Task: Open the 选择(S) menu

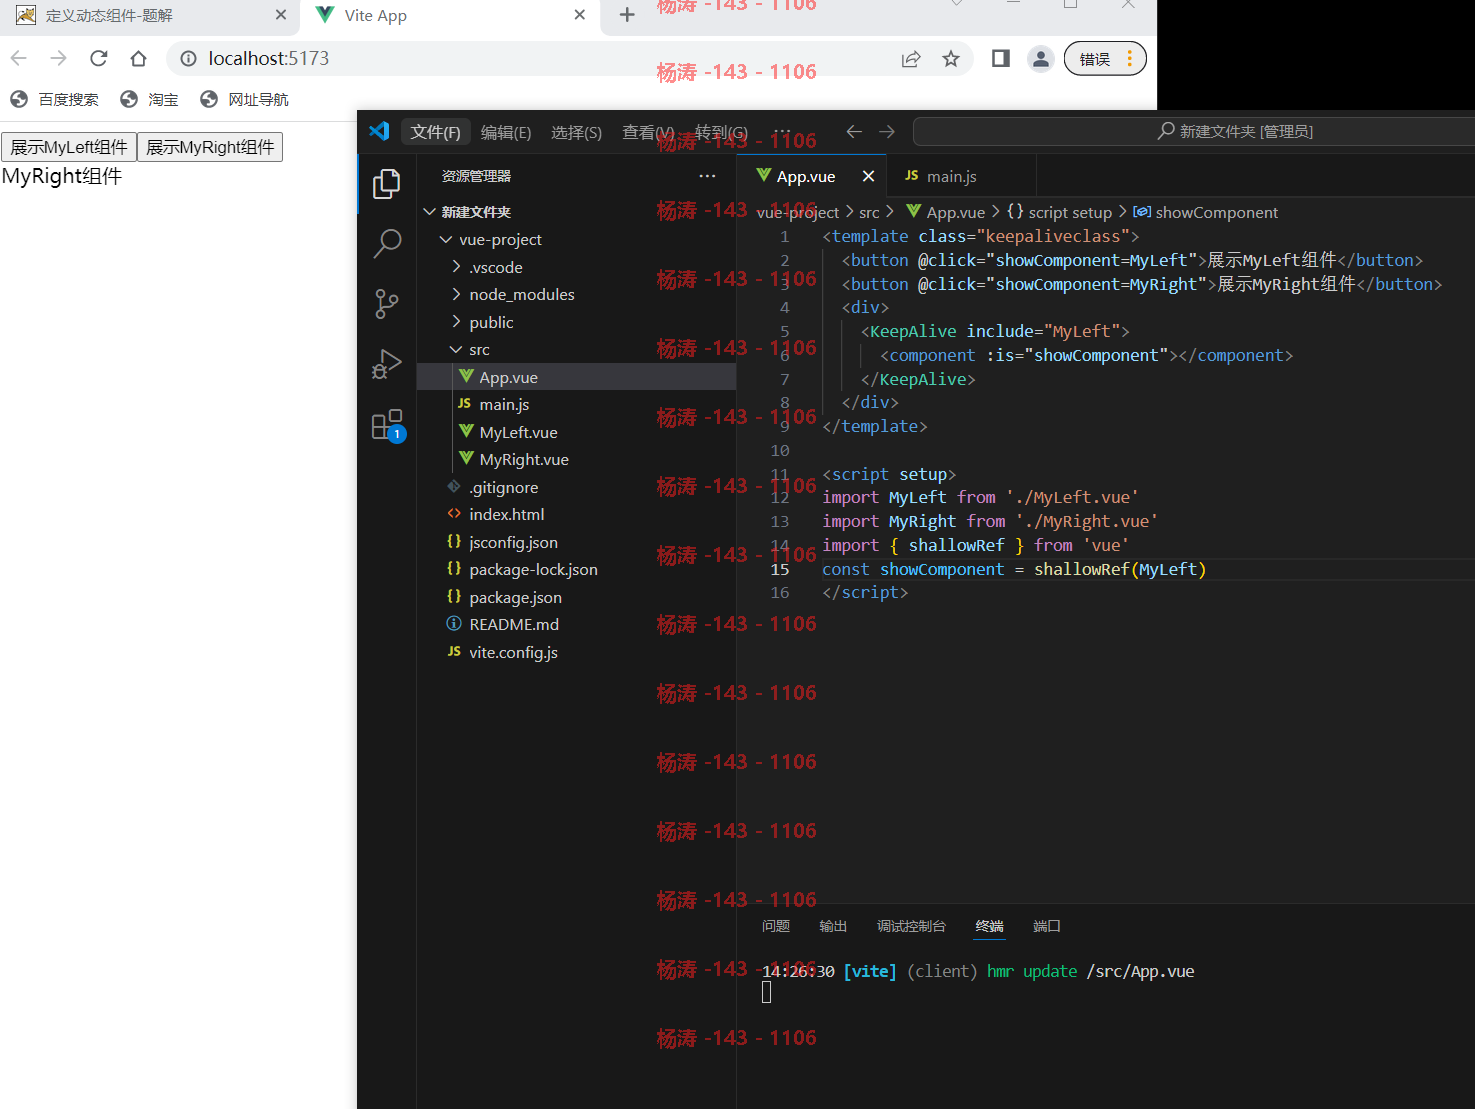Action: pos(576,132)
